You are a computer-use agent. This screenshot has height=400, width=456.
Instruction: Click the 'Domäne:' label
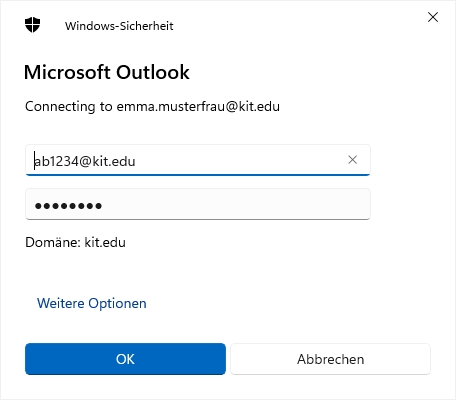point(53,242)
